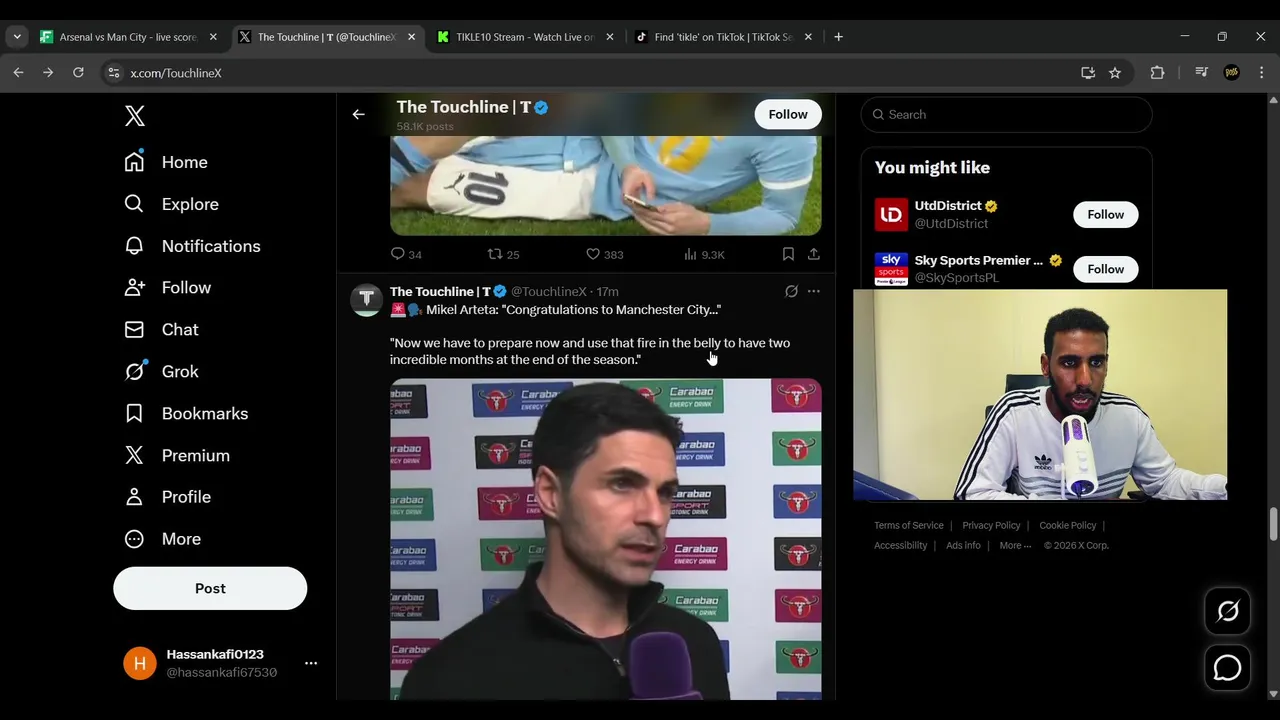Open Profile in sidebar
This screenshot has width=1280, height=720.
pyautogui.click(x=167, y=497)
